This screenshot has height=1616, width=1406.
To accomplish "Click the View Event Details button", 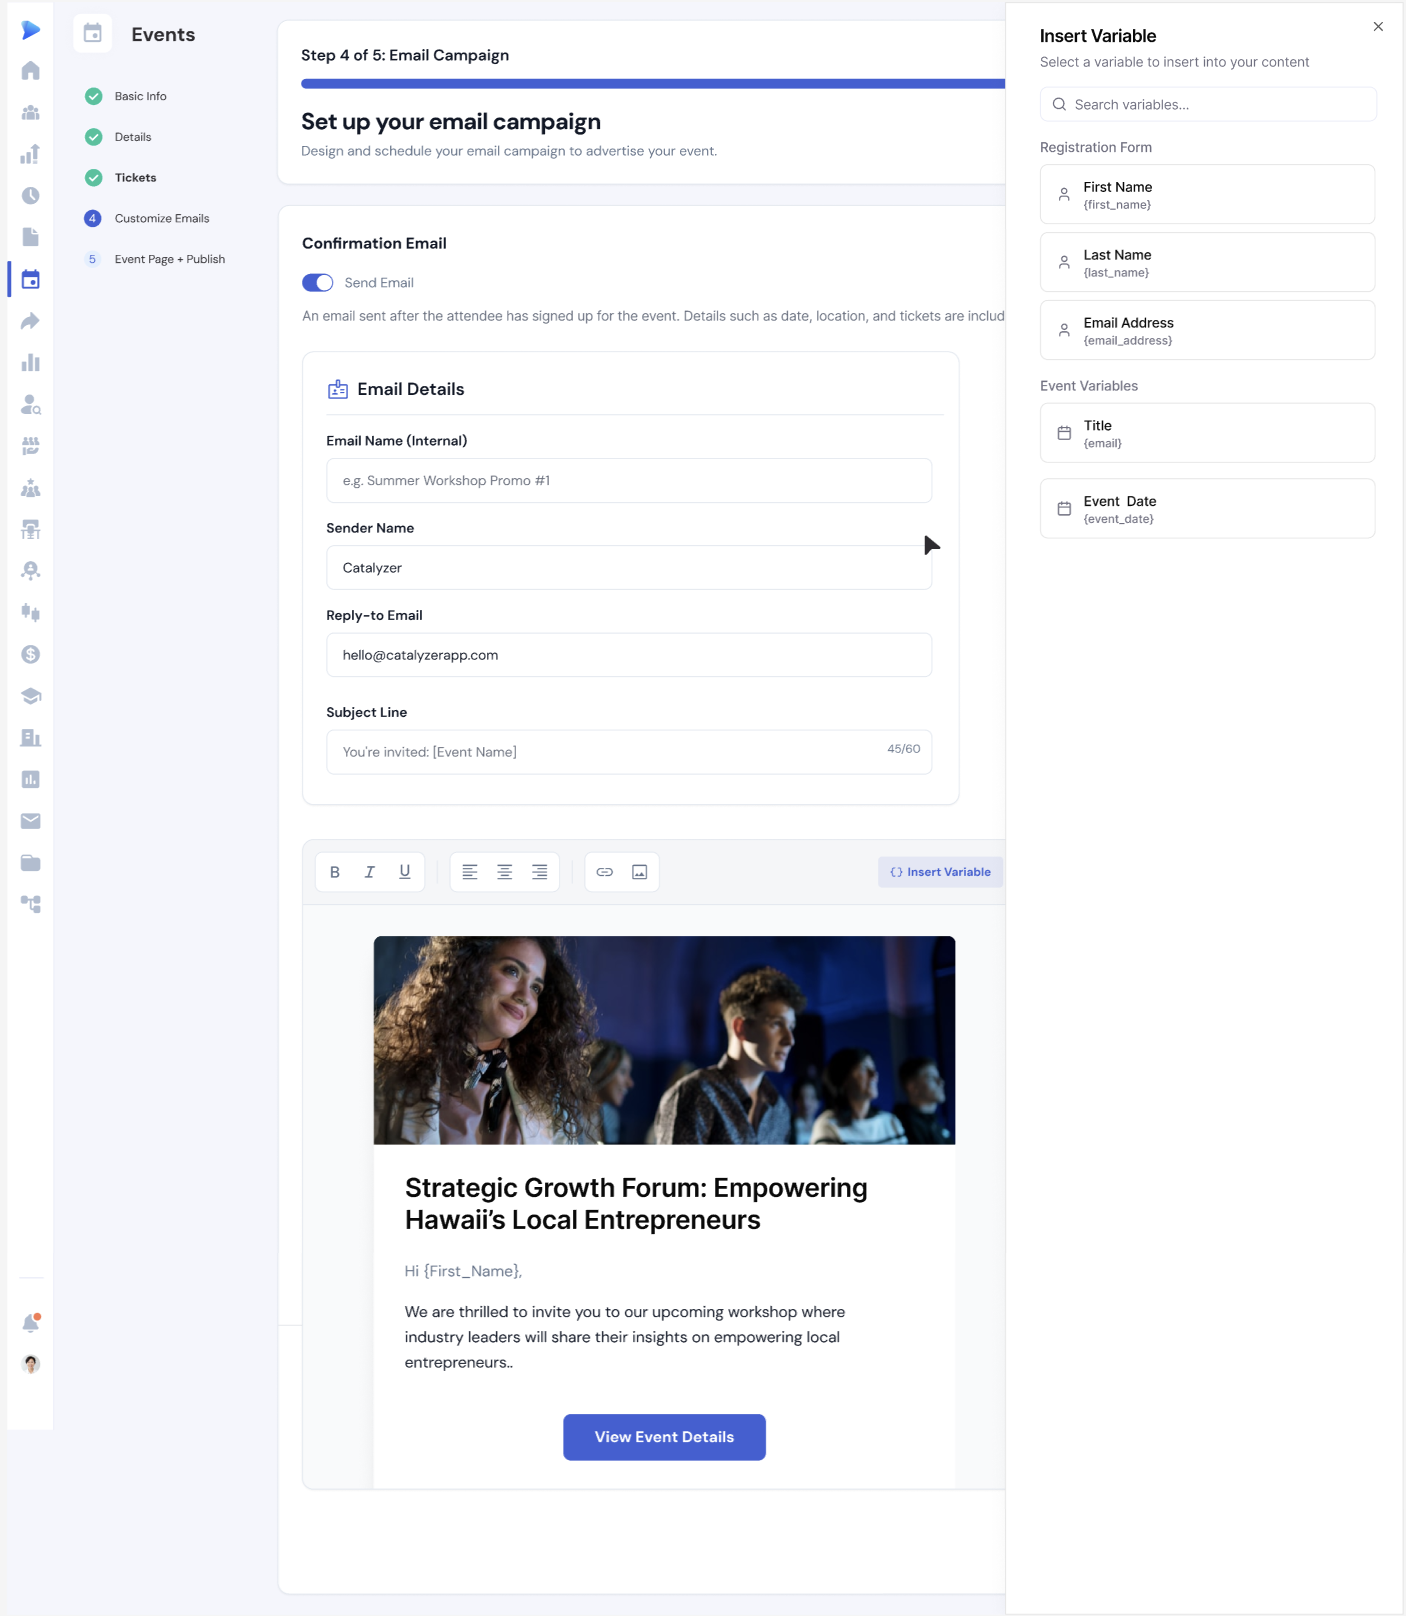I will click(664, 1437).
